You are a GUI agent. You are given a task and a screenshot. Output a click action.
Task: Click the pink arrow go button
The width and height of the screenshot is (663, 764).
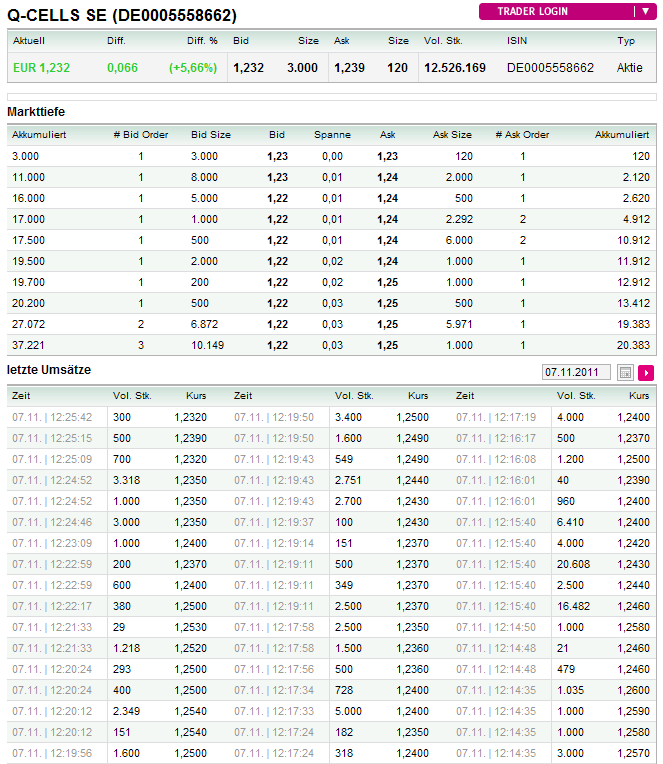[x=646, y=372]
